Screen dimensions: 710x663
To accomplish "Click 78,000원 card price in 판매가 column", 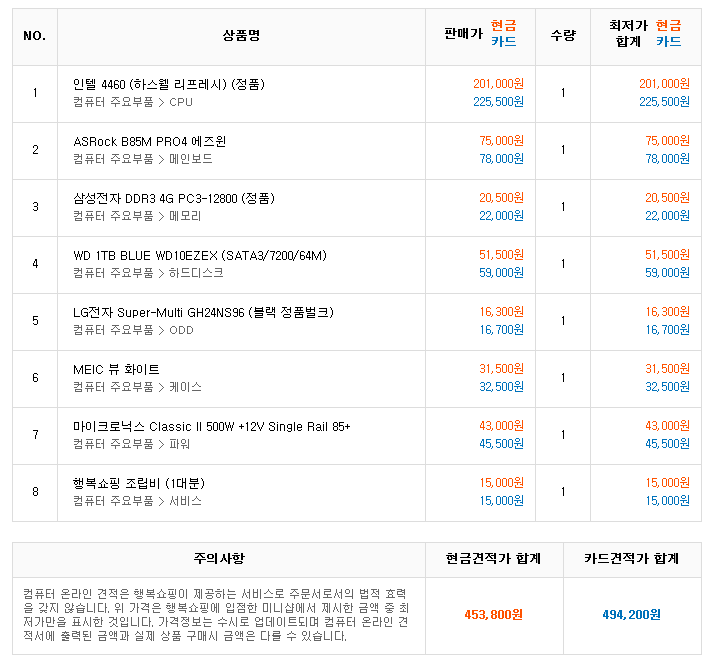I will pos(502,159).
